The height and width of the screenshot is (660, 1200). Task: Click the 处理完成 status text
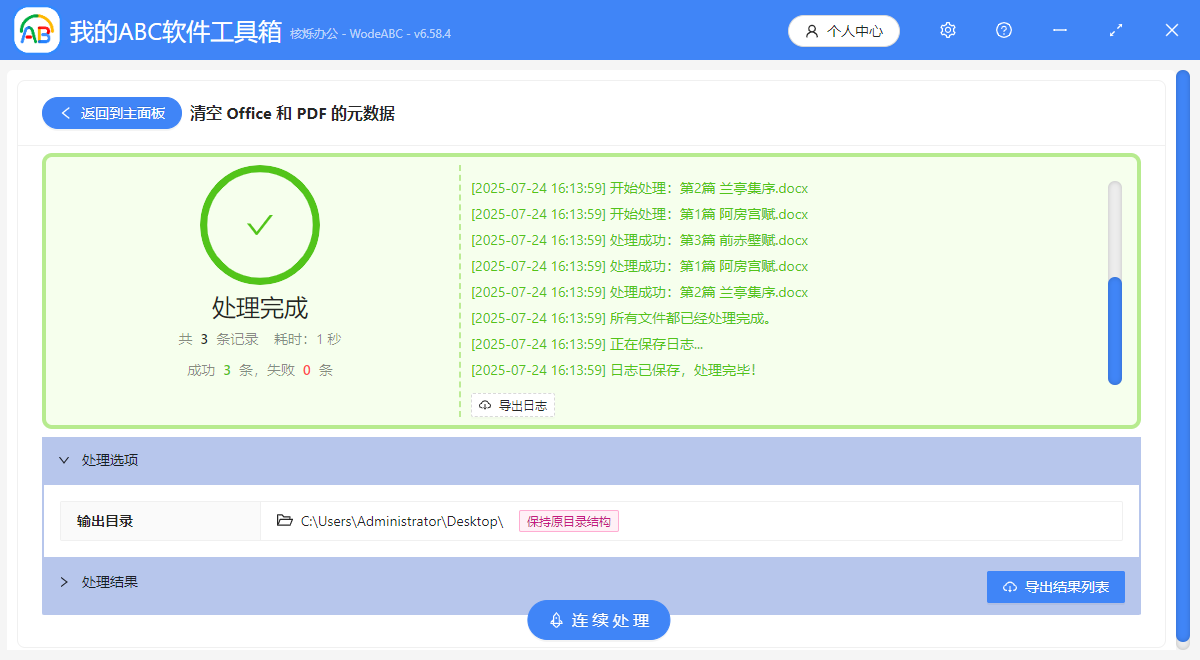coord(260,307)
